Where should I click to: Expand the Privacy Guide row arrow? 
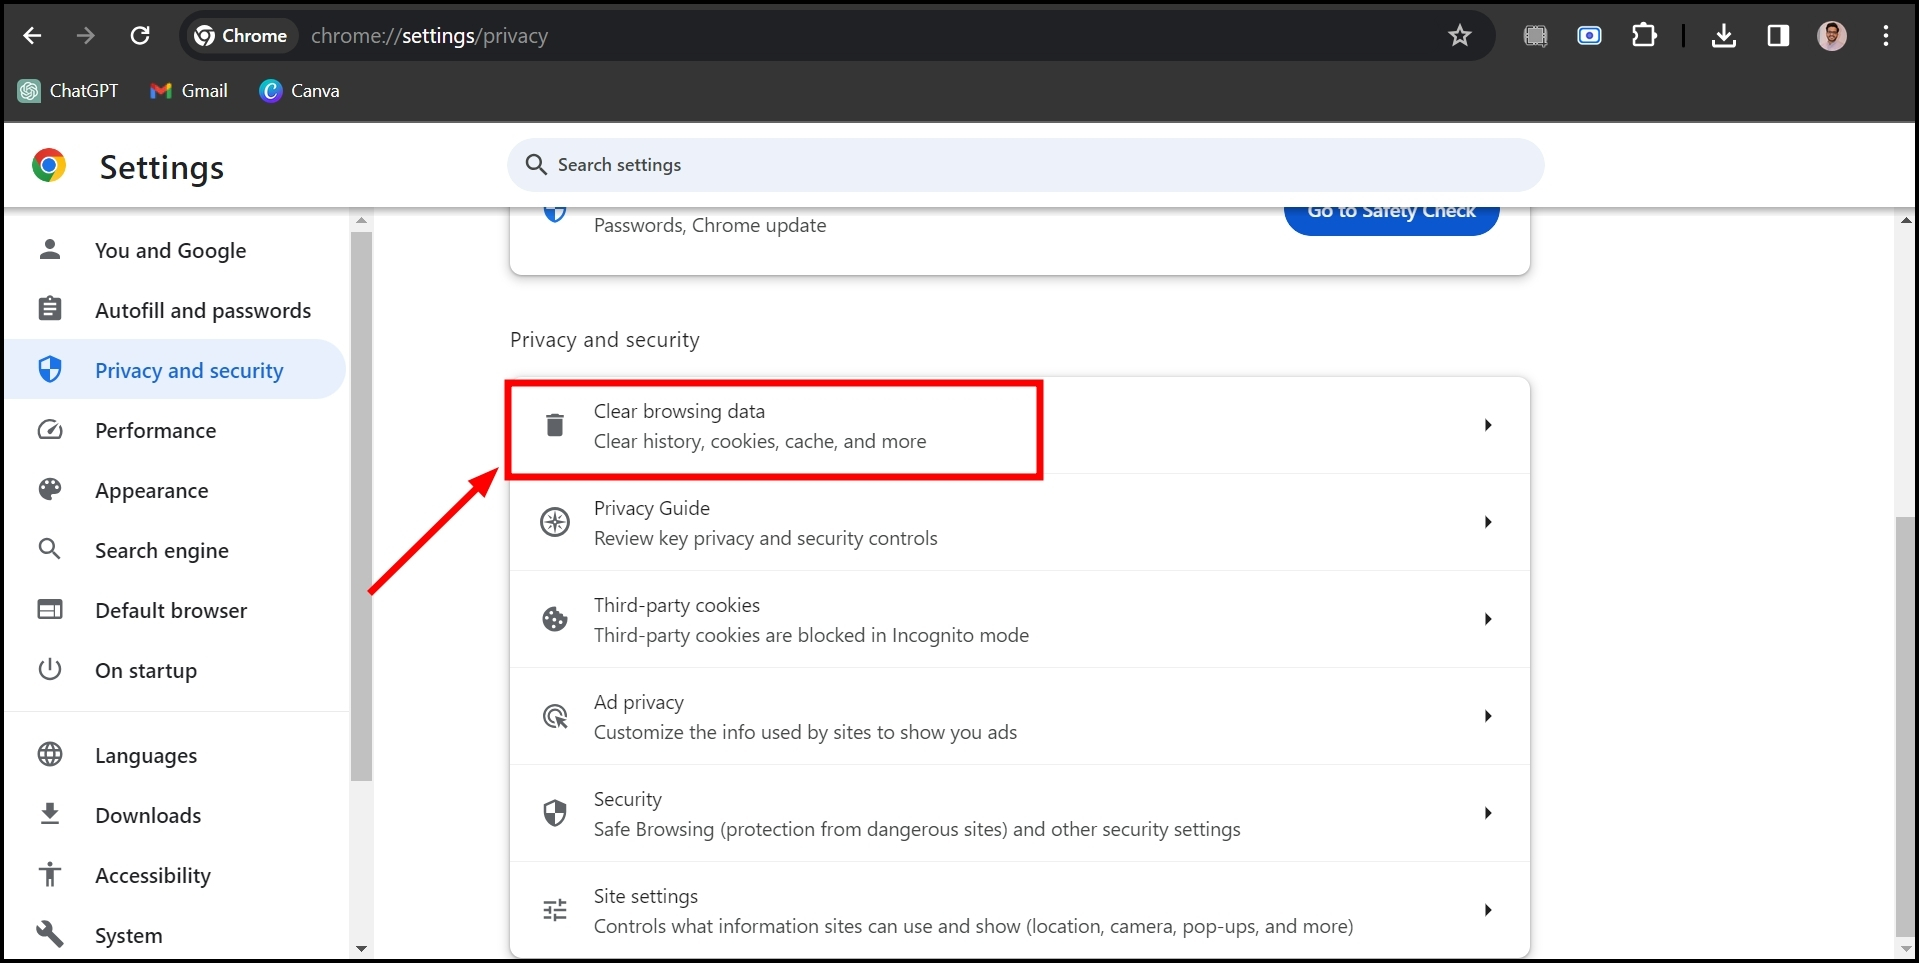1488,522
